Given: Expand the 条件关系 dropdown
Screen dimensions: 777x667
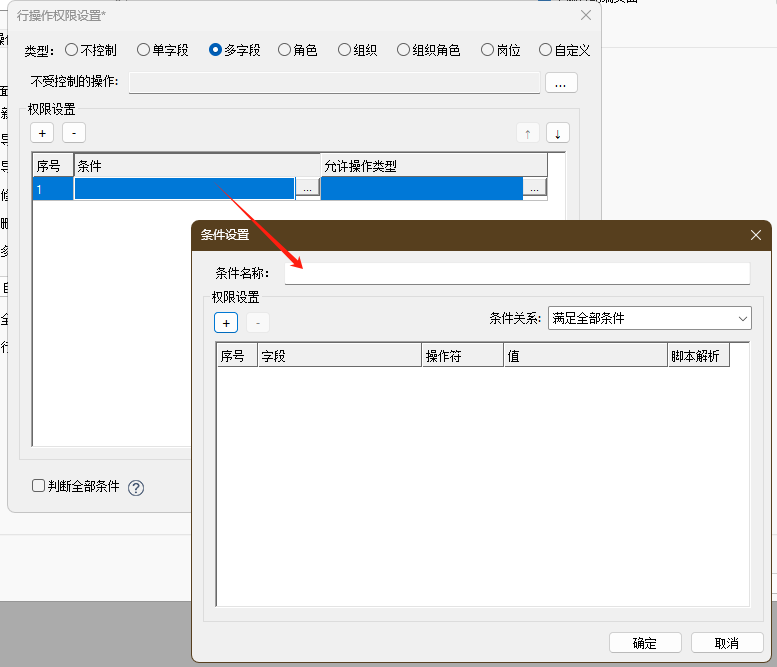Looking at the screenshot, I should [649, 318].
